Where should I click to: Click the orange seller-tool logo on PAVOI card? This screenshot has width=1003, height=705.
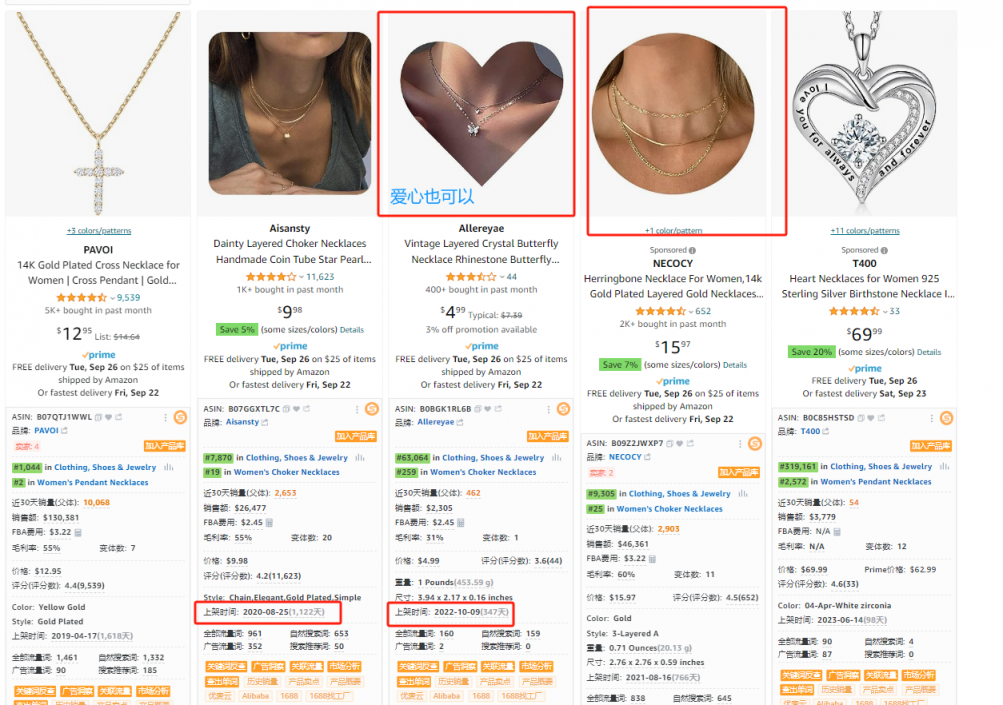point(180,417)
